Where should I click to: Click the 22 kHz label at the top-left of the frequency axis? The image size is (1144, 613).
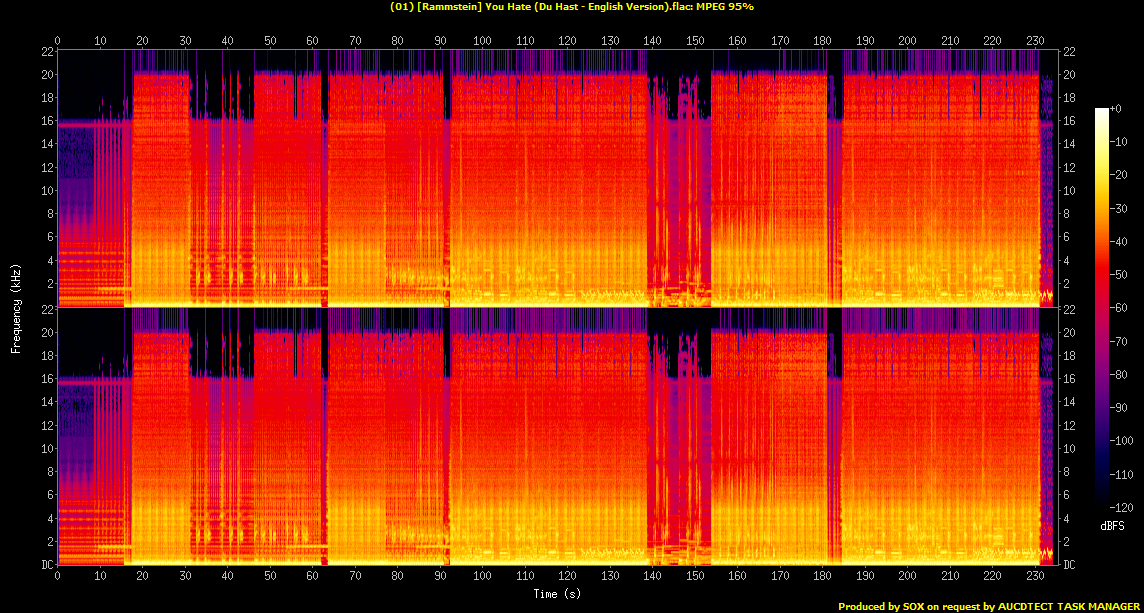pos(47,51)
